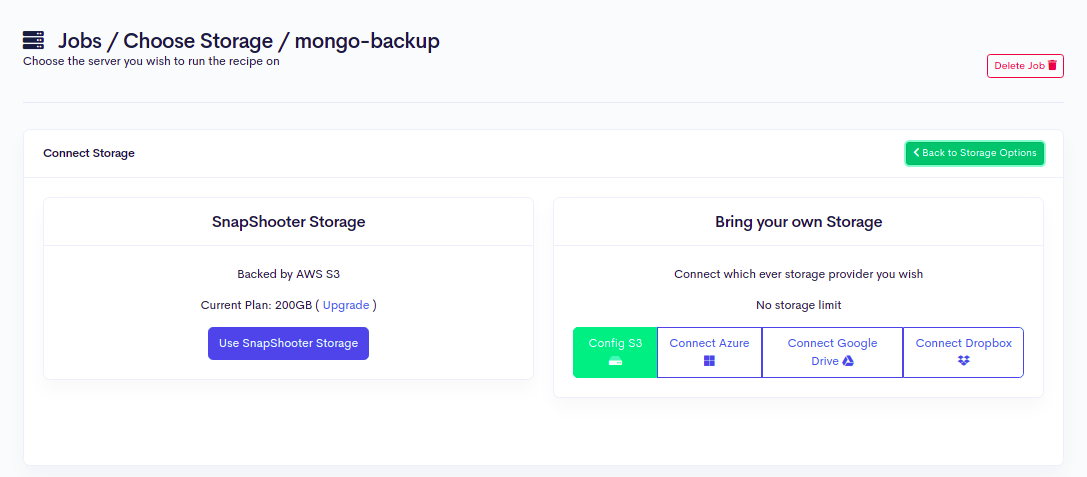Click the 'No storage limit' text
1087x477 pixels.
click(x=799, y=305)
